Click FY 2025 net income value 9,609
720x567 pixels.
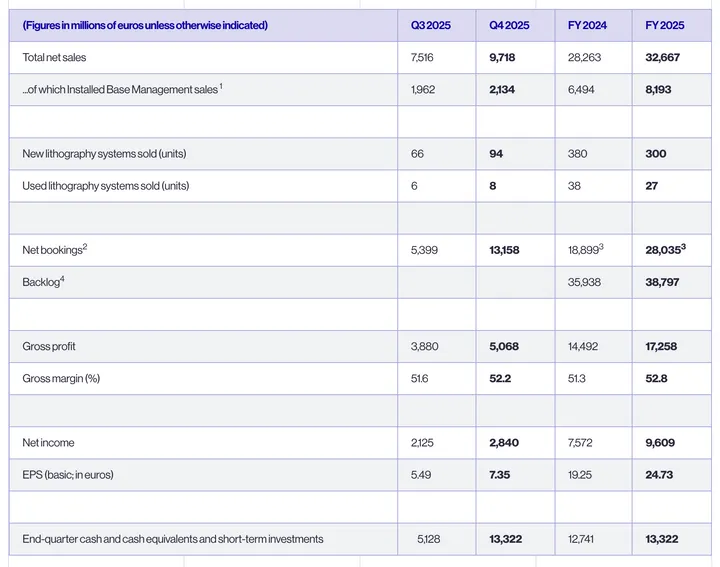(660, 443)
